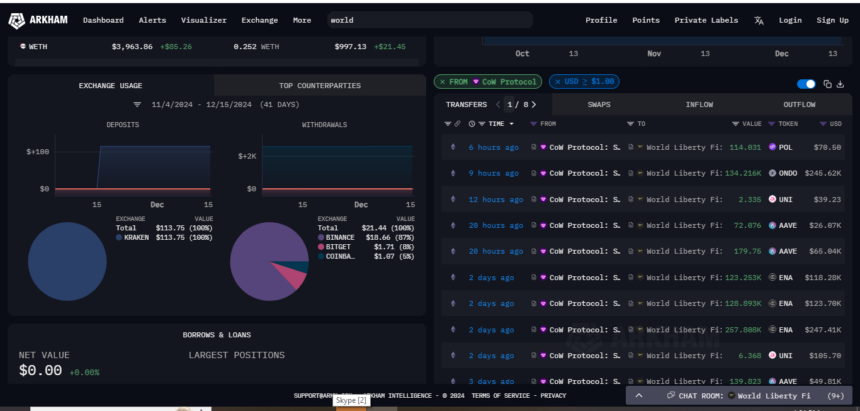Screen dimensions: 860x411
Task: Click the UNI token icon in the $39.23 row
Action: point(773,199)
